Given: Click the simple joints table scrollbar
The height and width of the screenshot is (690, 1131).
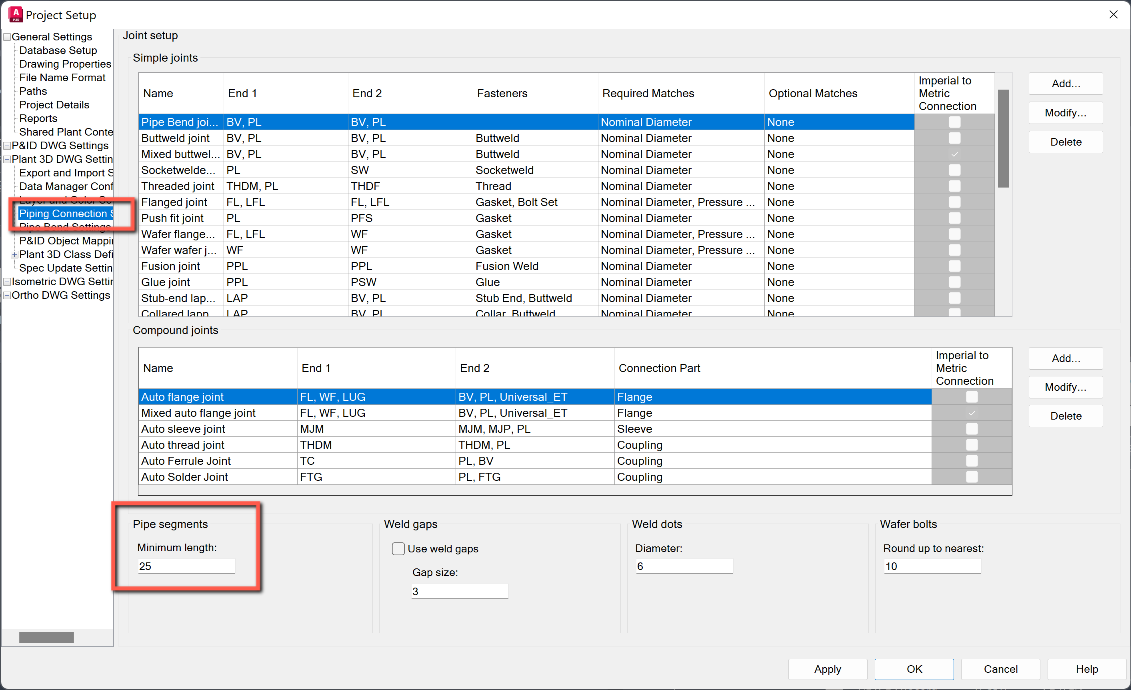Looking at the screenshot, I should pyautogui.click(x=1004, y=145).
